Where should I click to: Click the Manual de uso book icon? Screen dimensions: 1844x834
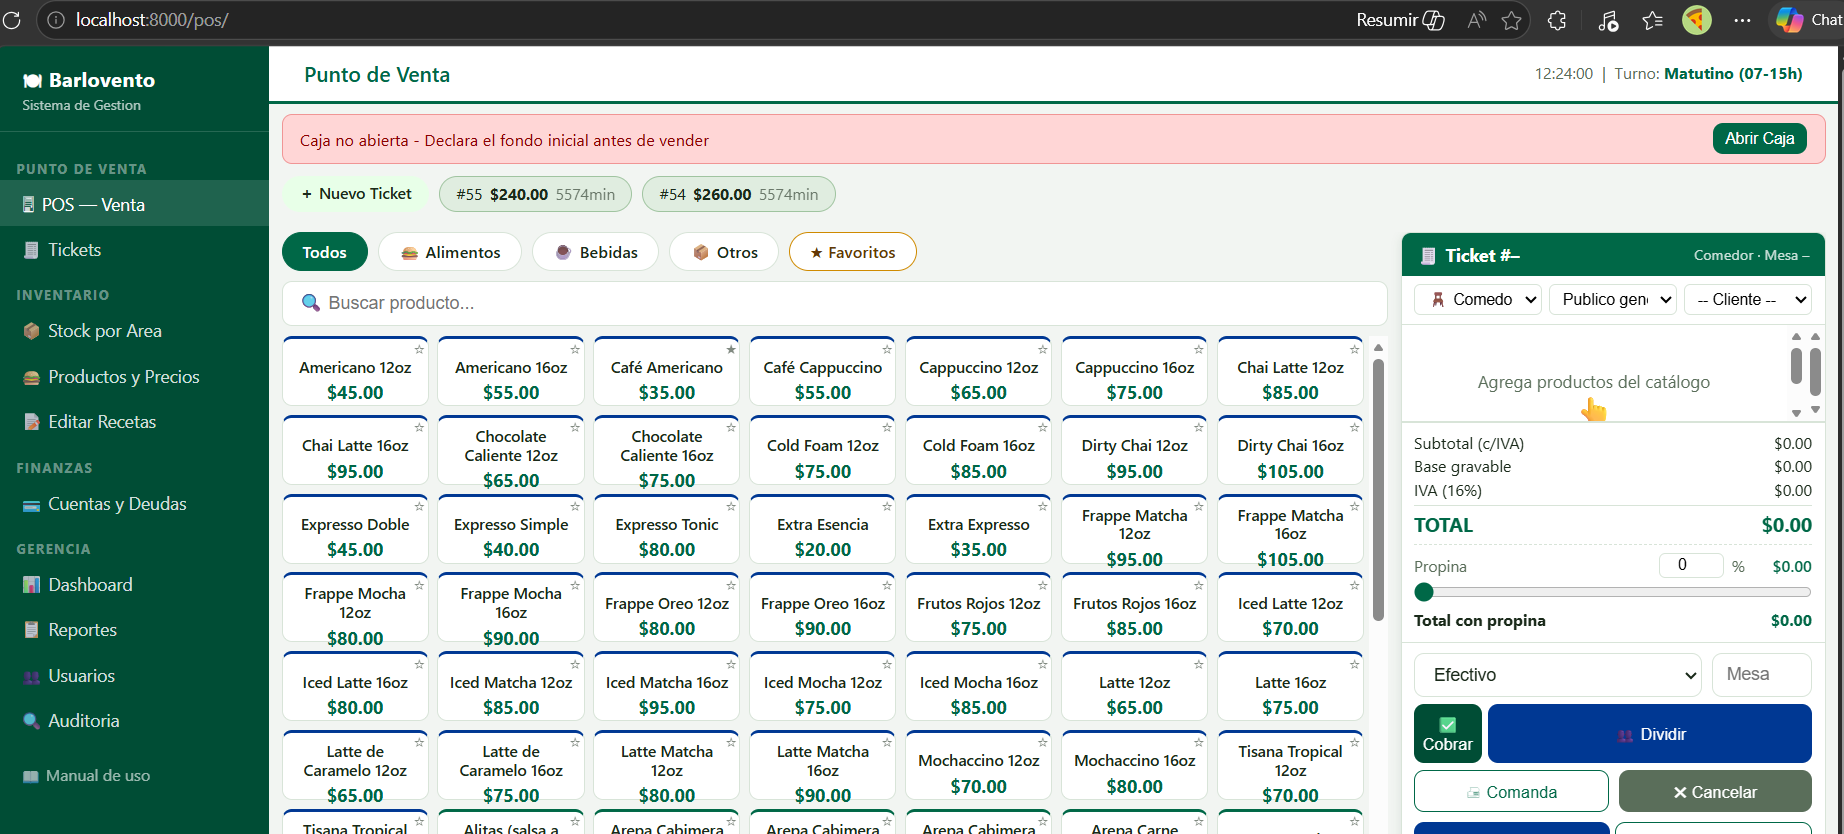[x=31, y=776]
